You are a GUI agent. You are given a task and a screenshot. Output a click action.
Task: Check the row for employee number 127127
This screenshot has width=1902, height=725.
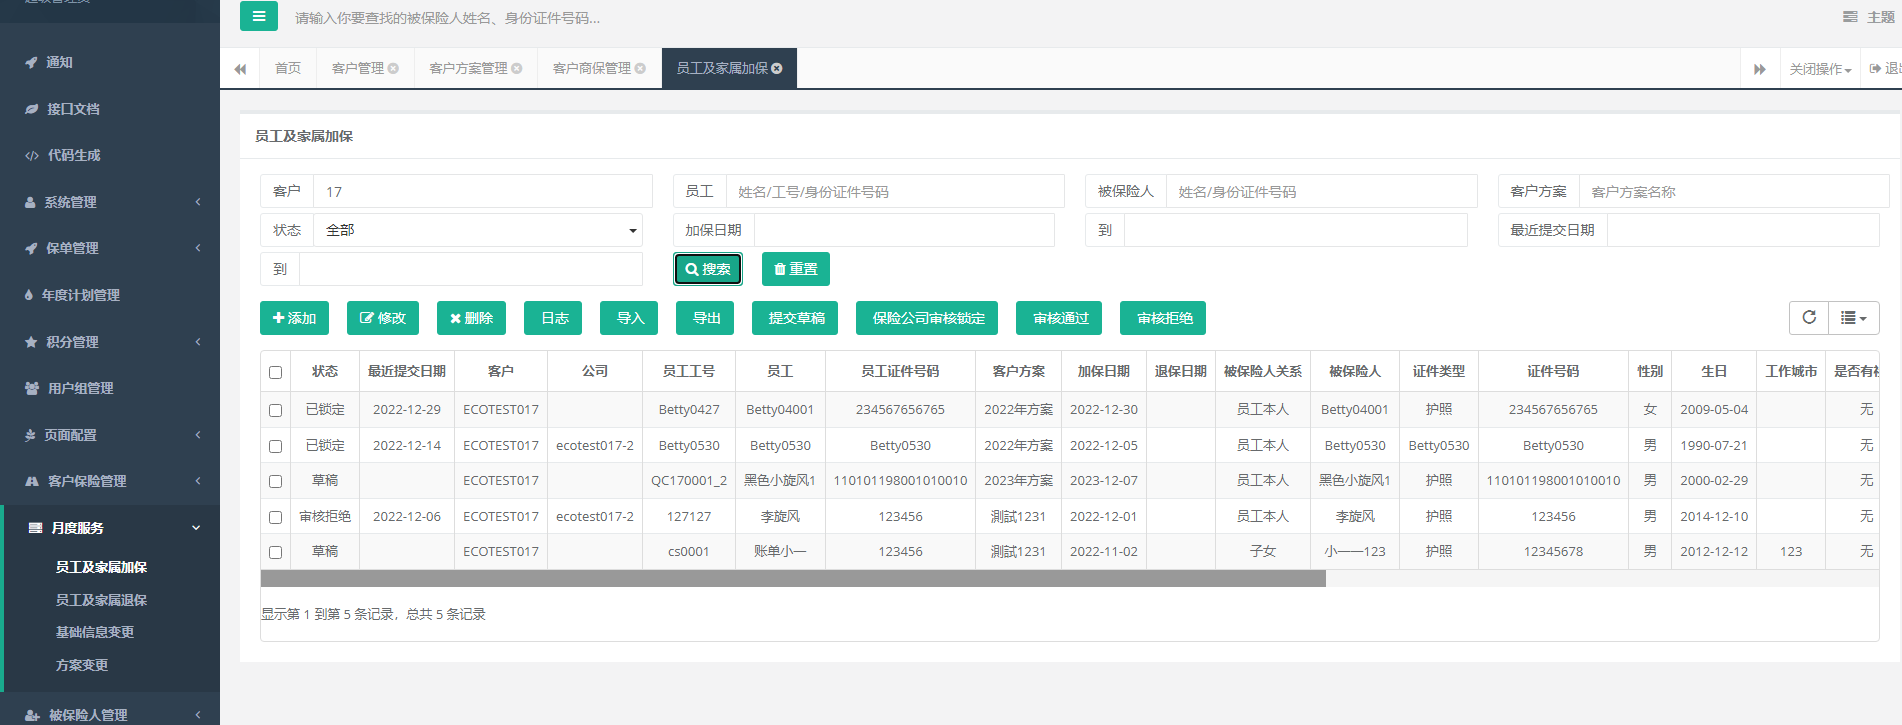276,517
